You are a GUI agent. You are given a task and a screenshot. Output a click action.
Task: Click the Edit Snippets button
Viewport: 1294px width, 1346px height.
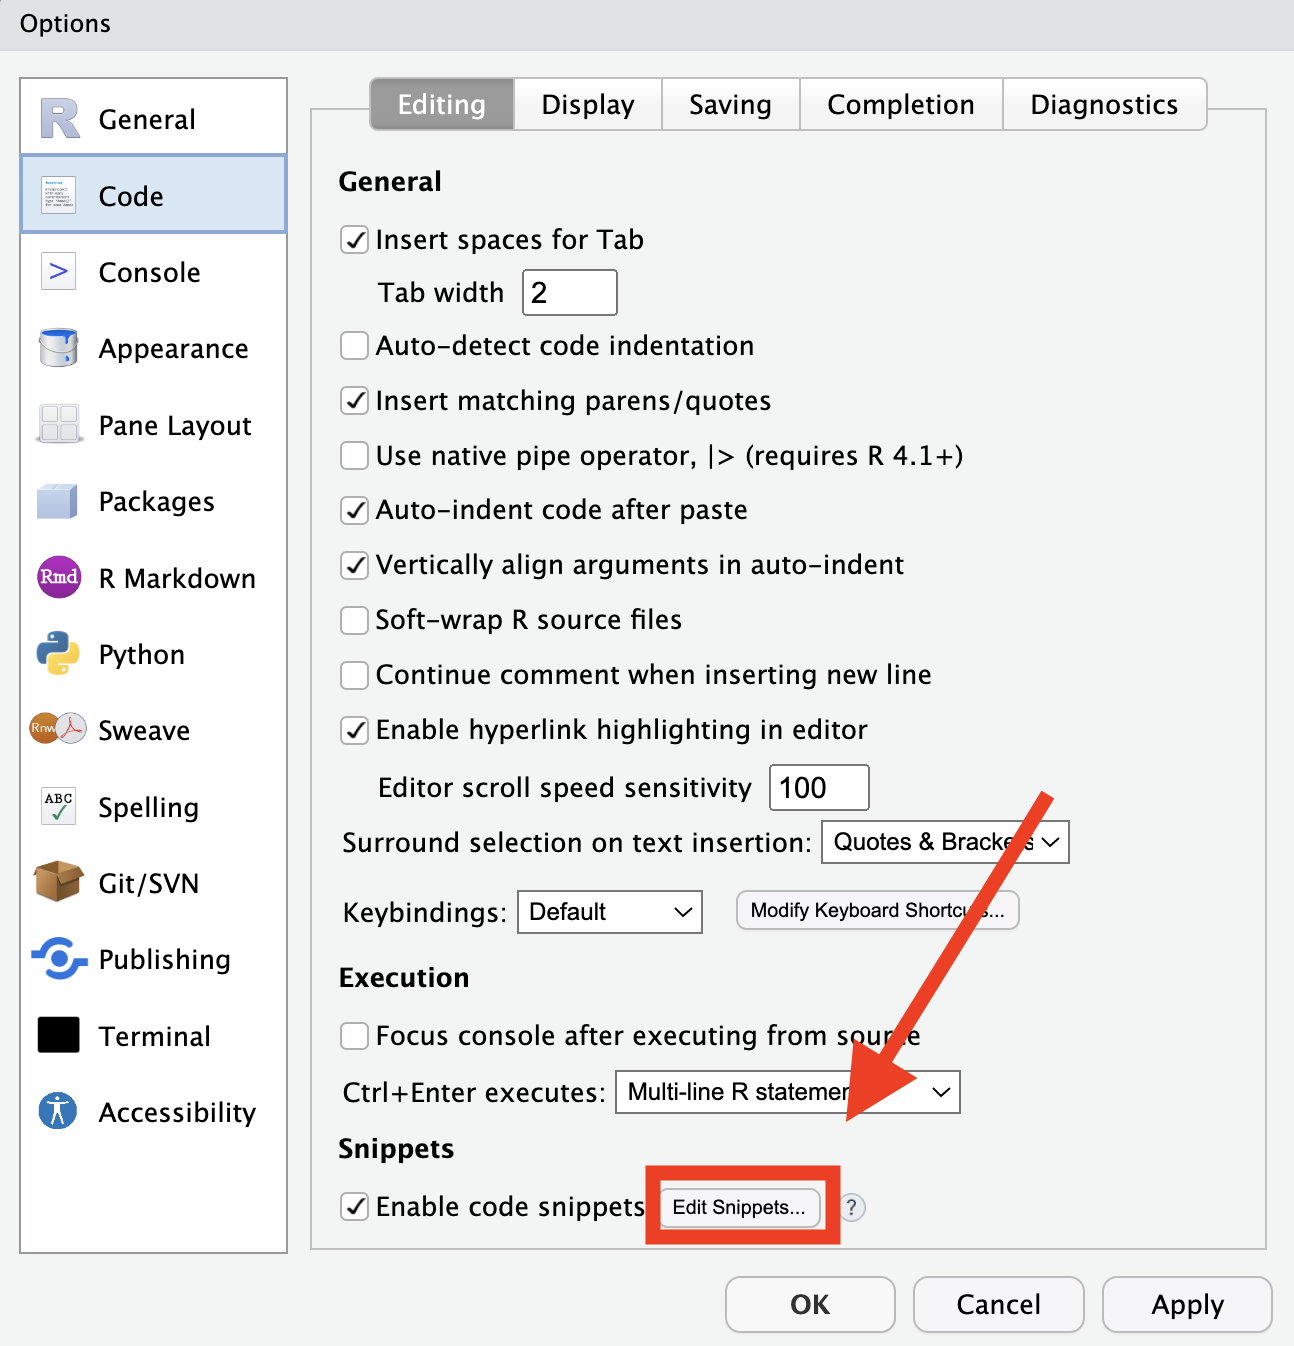(740, 1207)
